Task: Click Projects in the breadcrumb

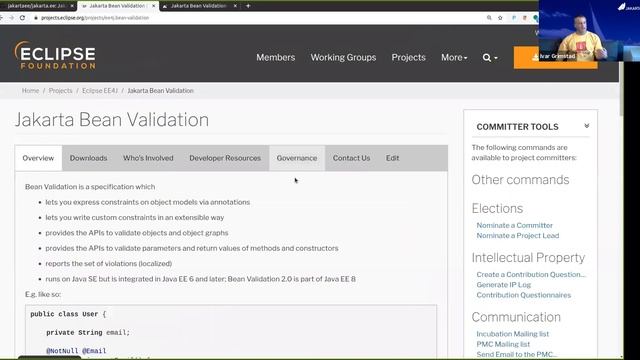Action: pos(60,91)
